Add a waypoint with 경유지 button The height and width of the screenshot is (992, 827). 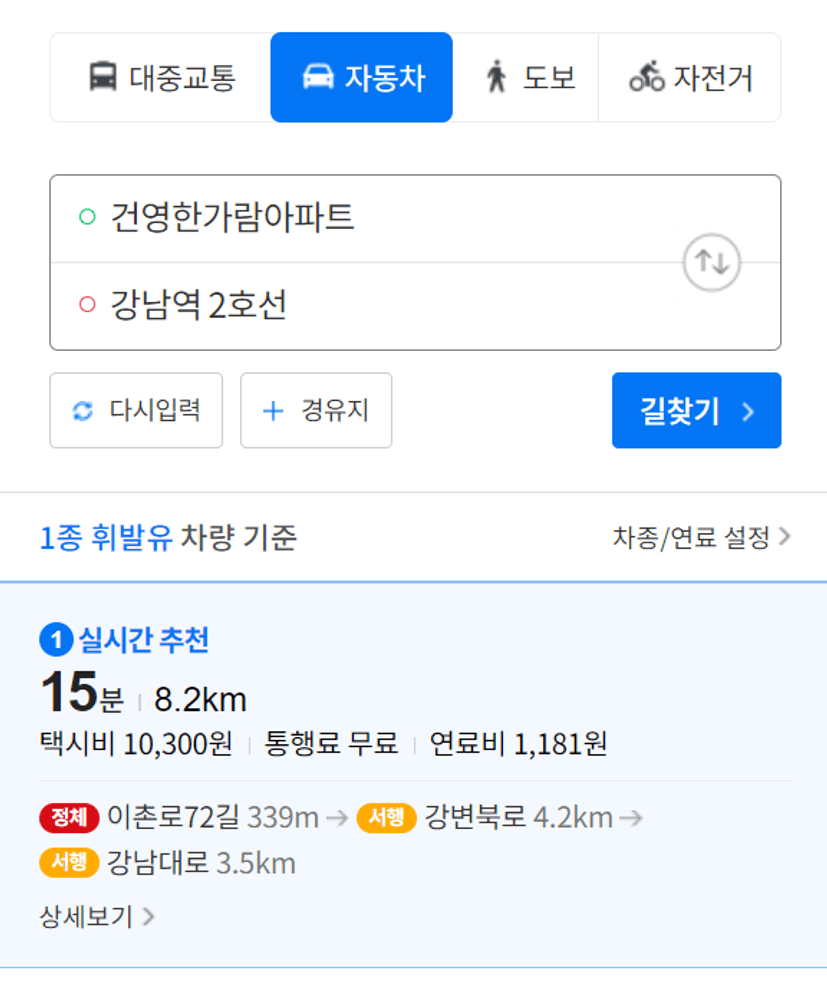pyautogui.click(x=316, y=410)
